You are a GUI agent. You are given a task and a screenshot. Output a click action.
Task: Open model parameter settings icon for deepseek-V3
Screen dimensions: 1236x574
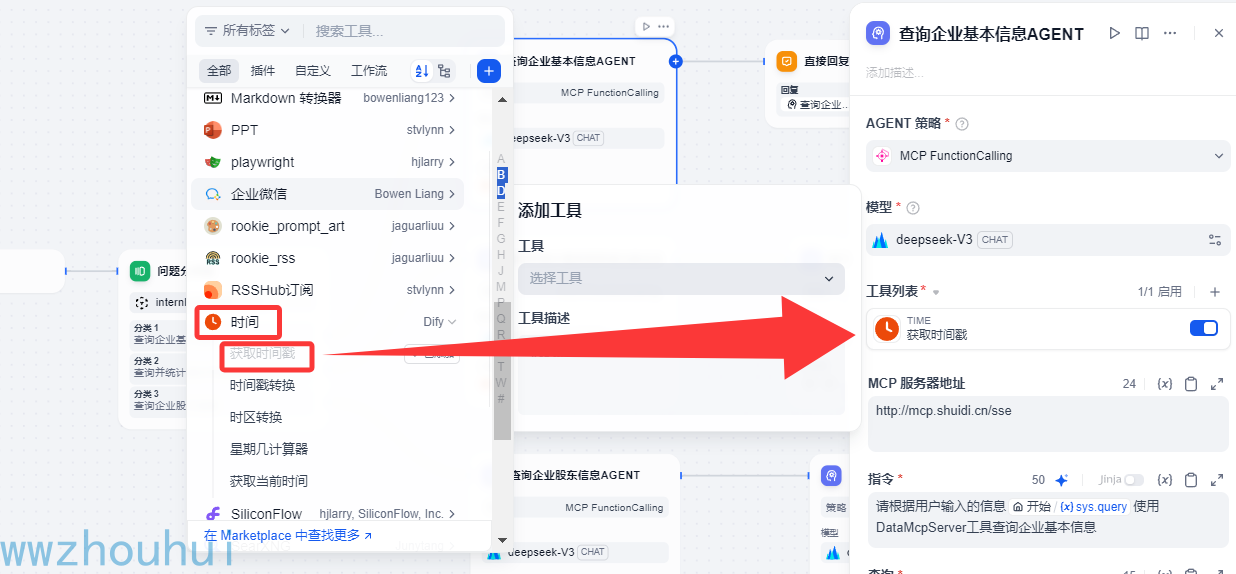coord(1214,240)
